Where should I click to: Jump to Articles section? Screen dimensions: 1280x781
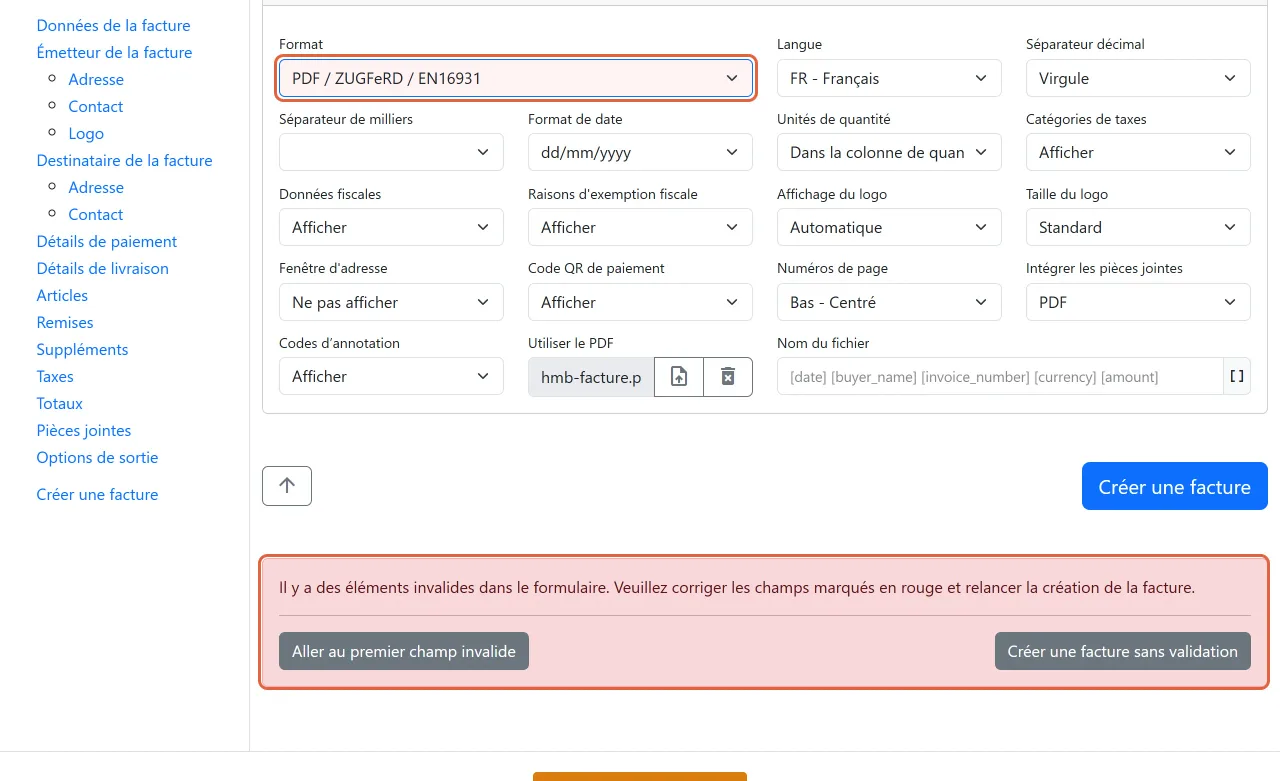(62, 295)
